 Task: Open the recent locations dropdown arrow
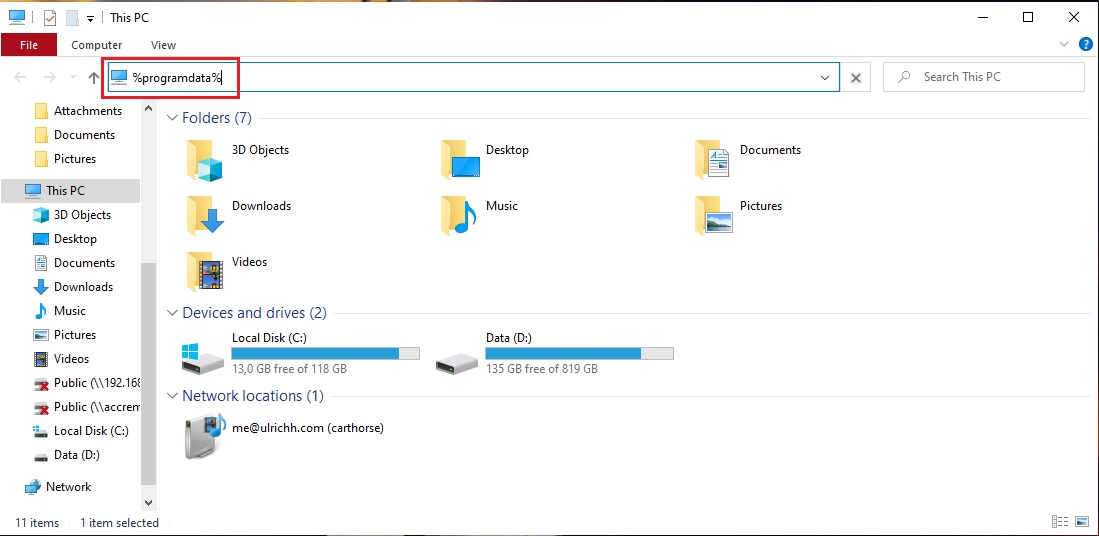pos(74,78)
